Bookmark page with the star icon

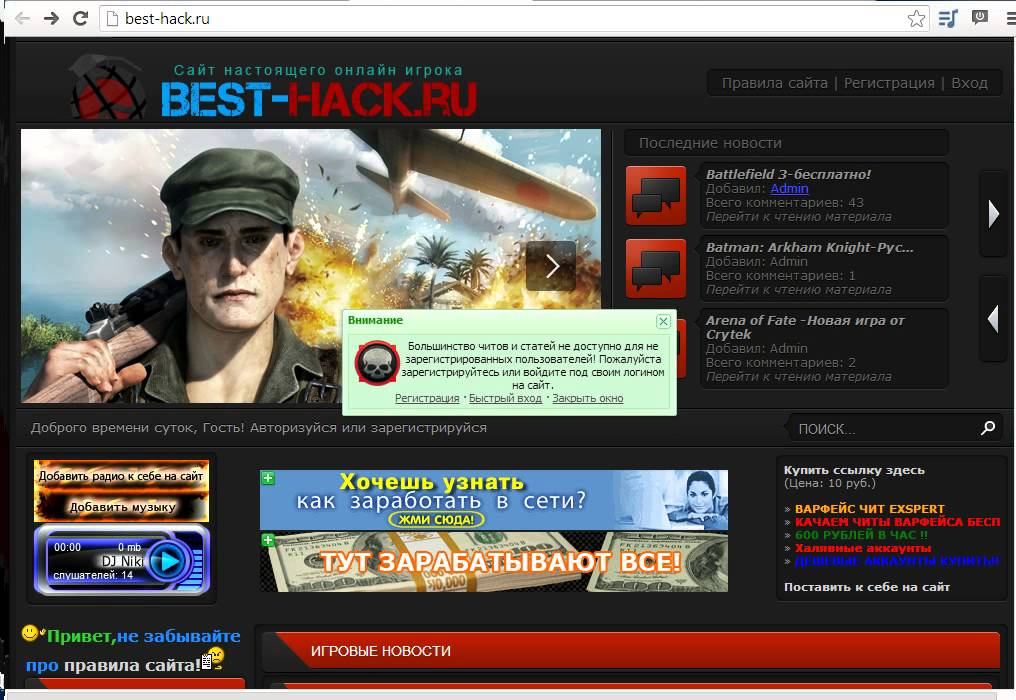tap(916, 18)
